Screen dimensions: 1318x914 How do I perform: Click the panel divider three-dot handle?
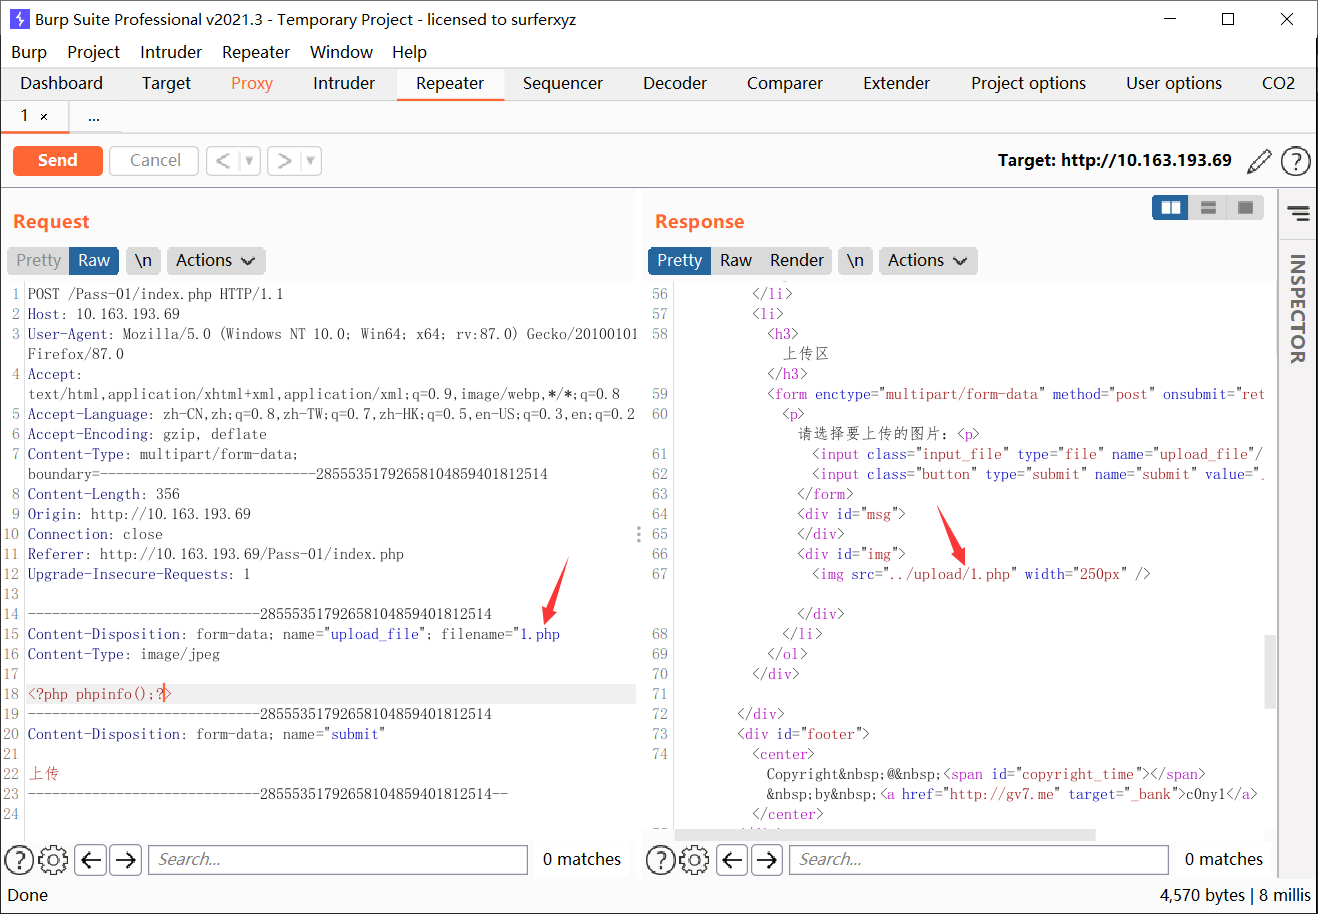click(639, 534)
